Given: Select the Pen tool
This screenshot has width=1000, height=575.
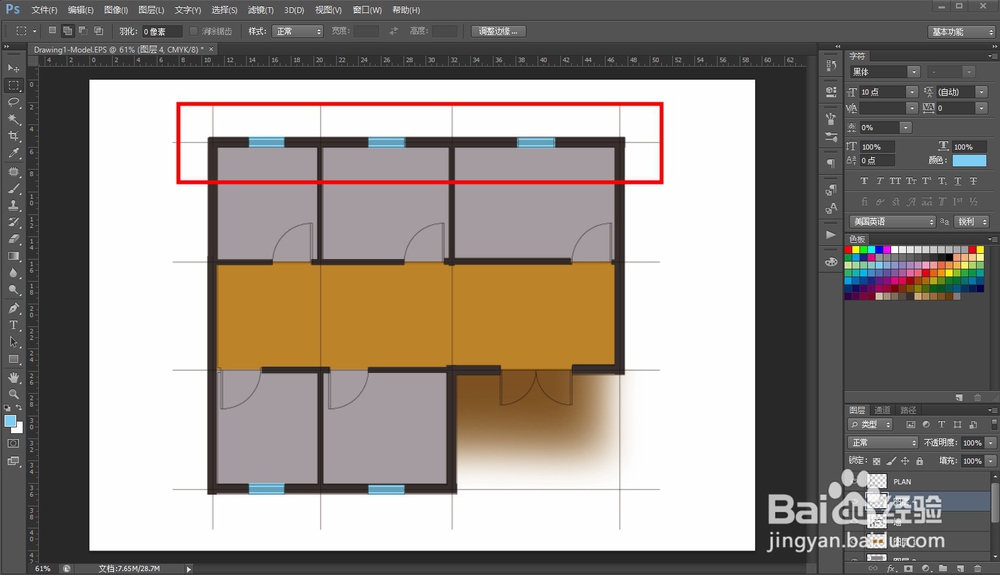Looking at the screenshot, I should [x=13, y=309].
